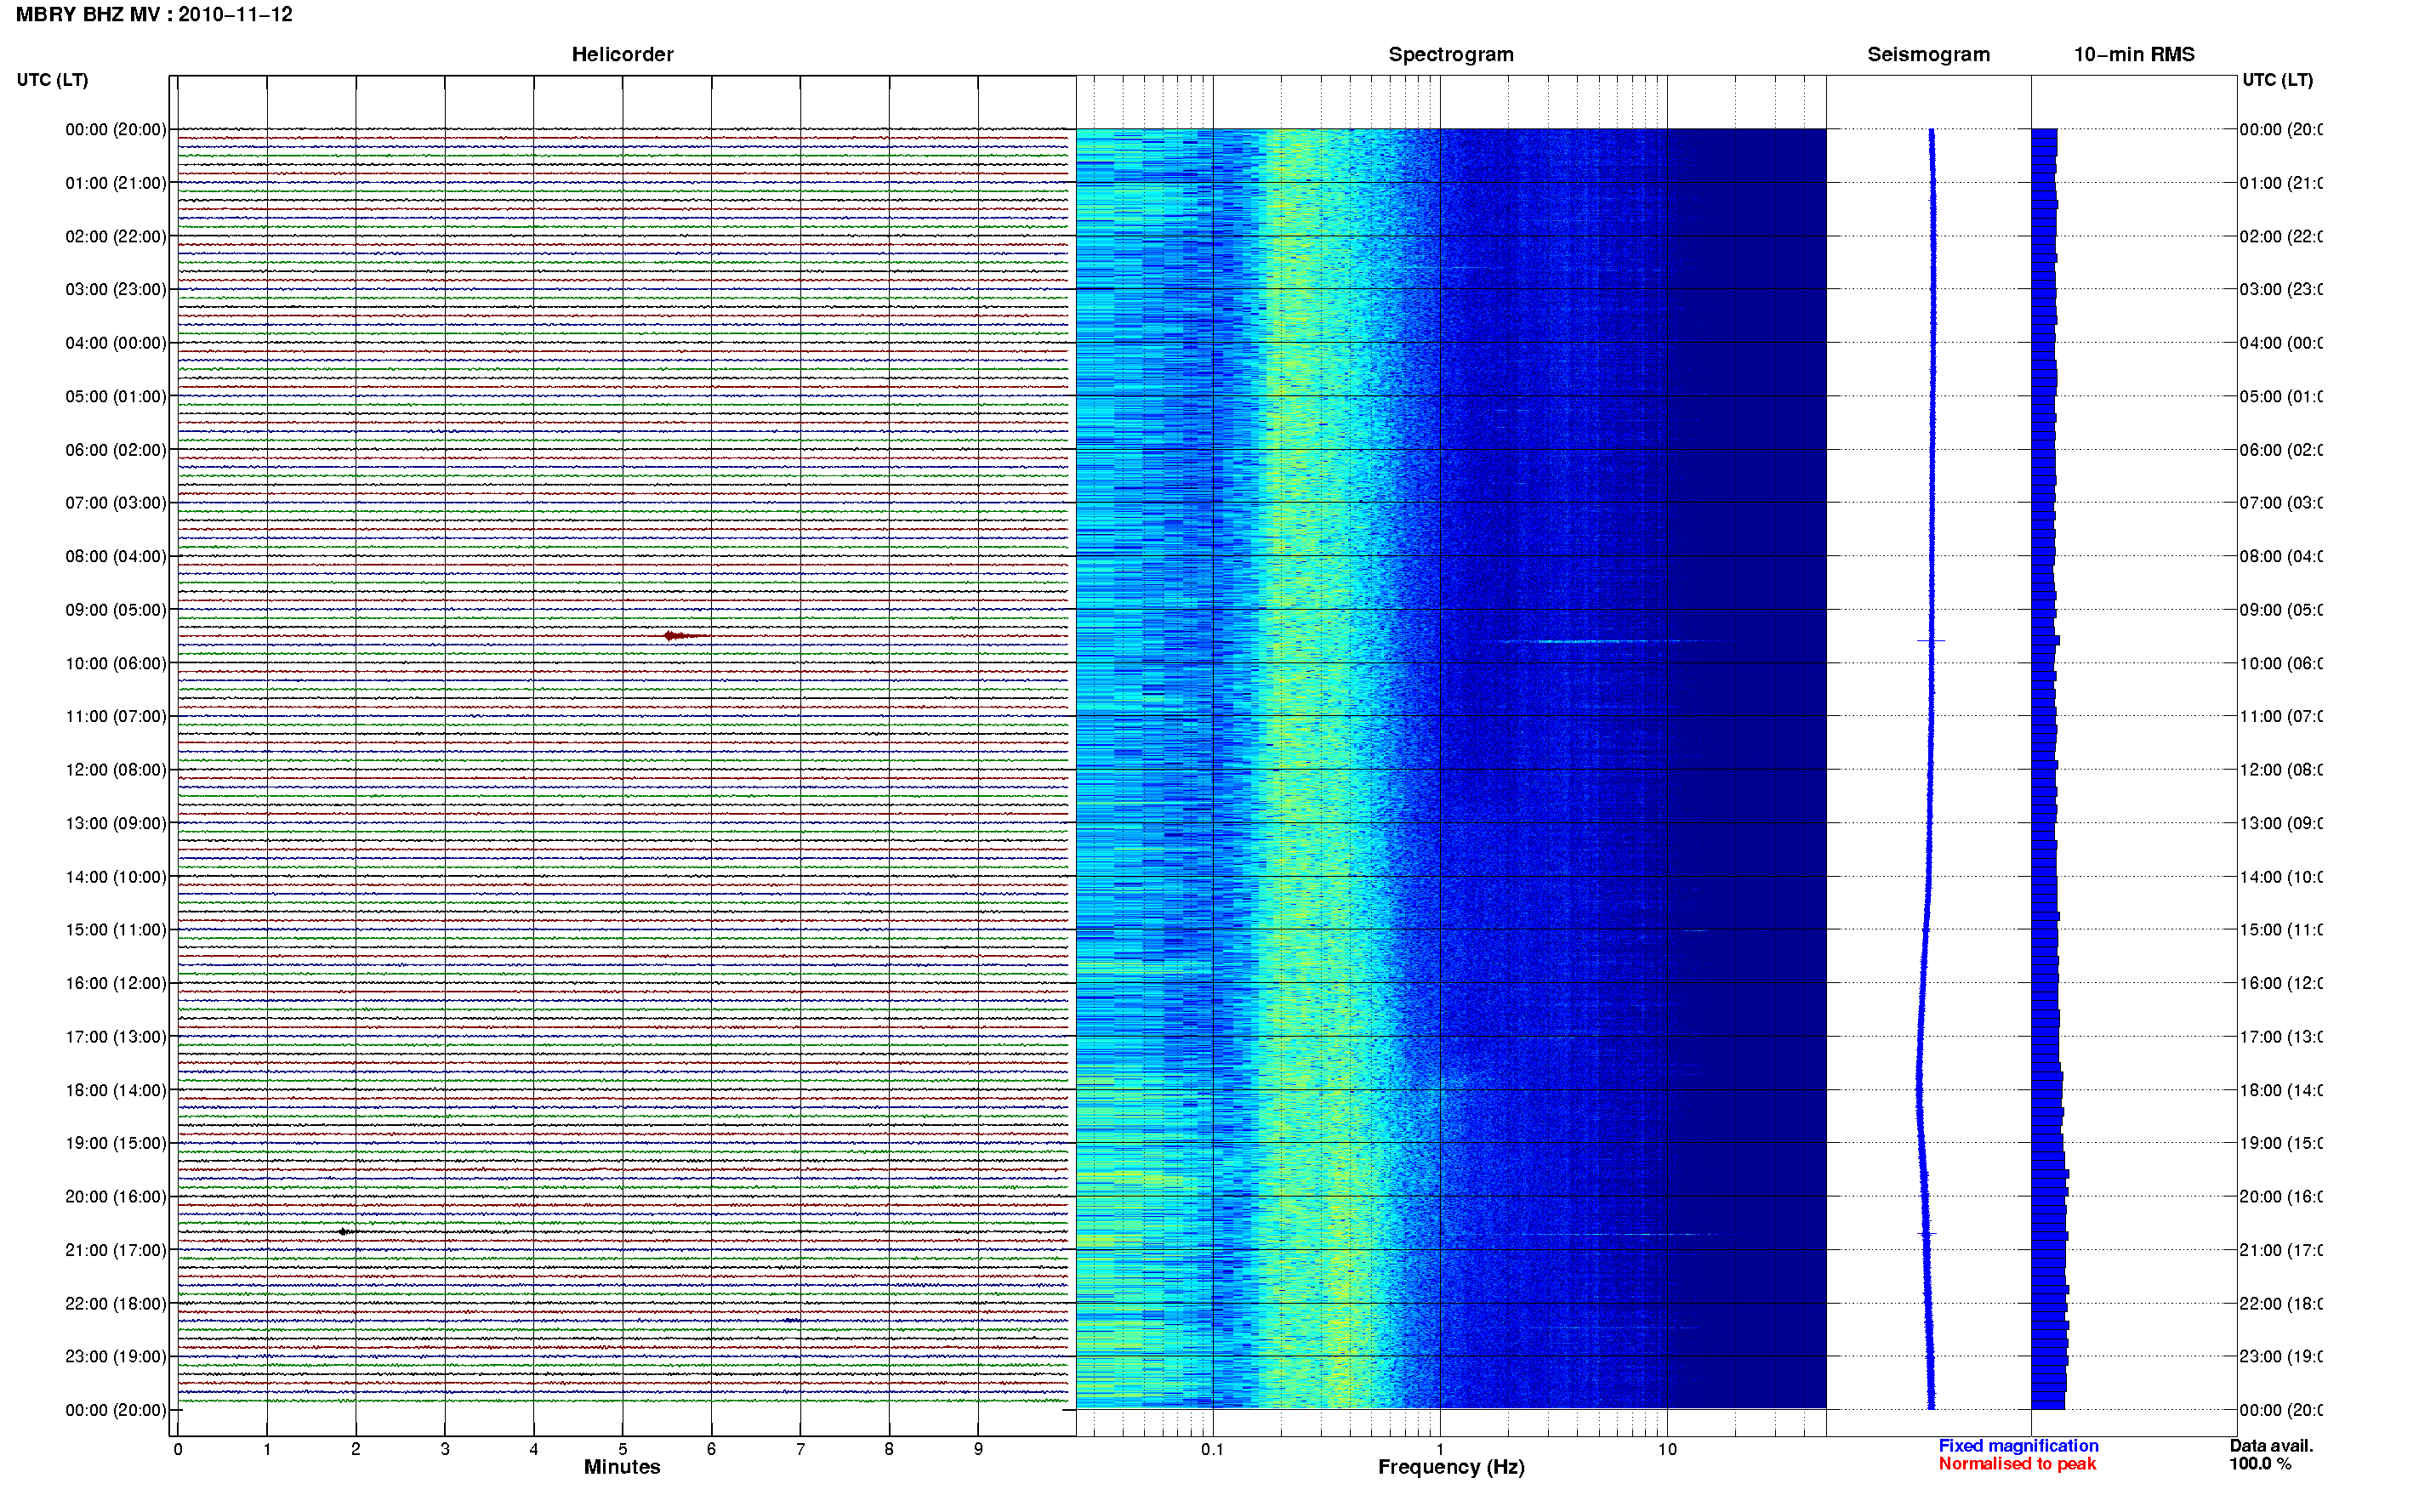Select the left 12:00 (08:00) time label

tap(116, 770)
